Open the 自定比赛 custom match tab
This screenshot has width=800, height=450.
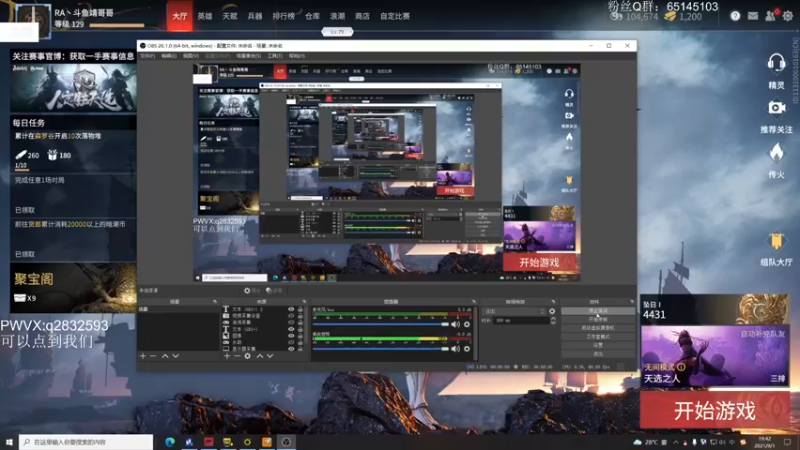(395, 16)
